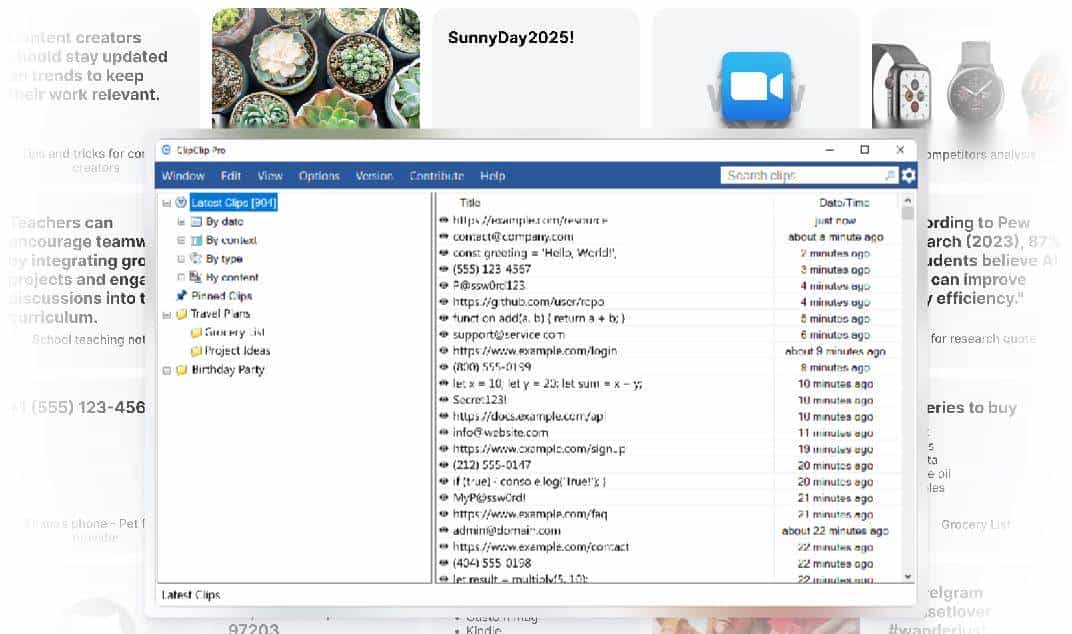1072x634 pixels.
Task: Select the 'let x = 10; let y = 20' clip
Action: click(x=547, y=384)
